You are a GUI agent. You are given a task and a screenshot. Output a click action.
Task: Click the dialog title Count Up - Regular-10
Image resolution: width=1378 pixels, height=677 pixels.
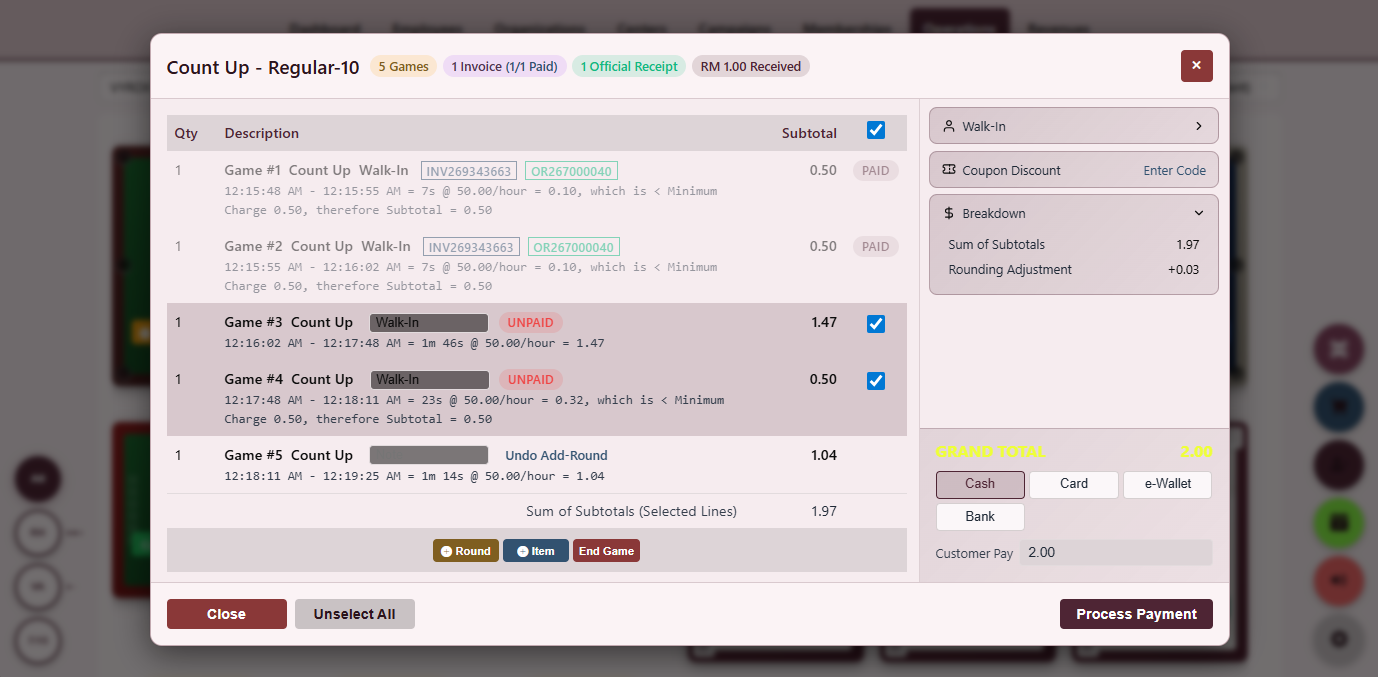pyautogui.click(x=263, y=67)
